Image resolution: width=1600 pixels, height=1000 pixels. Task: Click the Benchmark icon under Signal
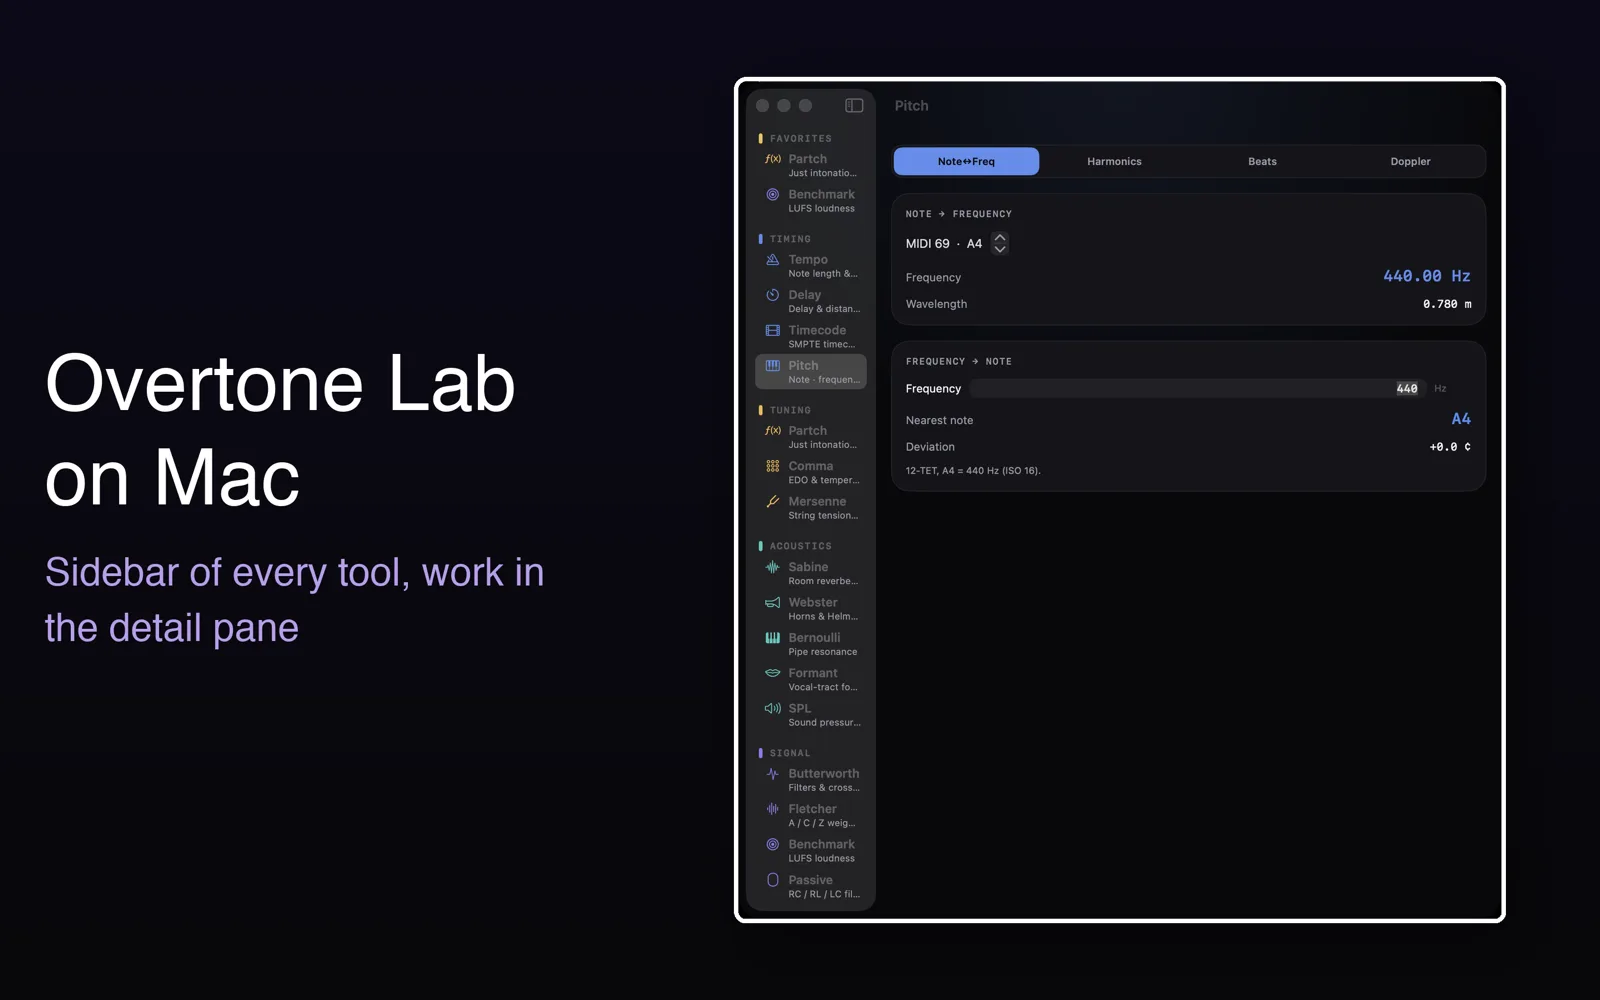pyautogui.click(x=773, y=845)
